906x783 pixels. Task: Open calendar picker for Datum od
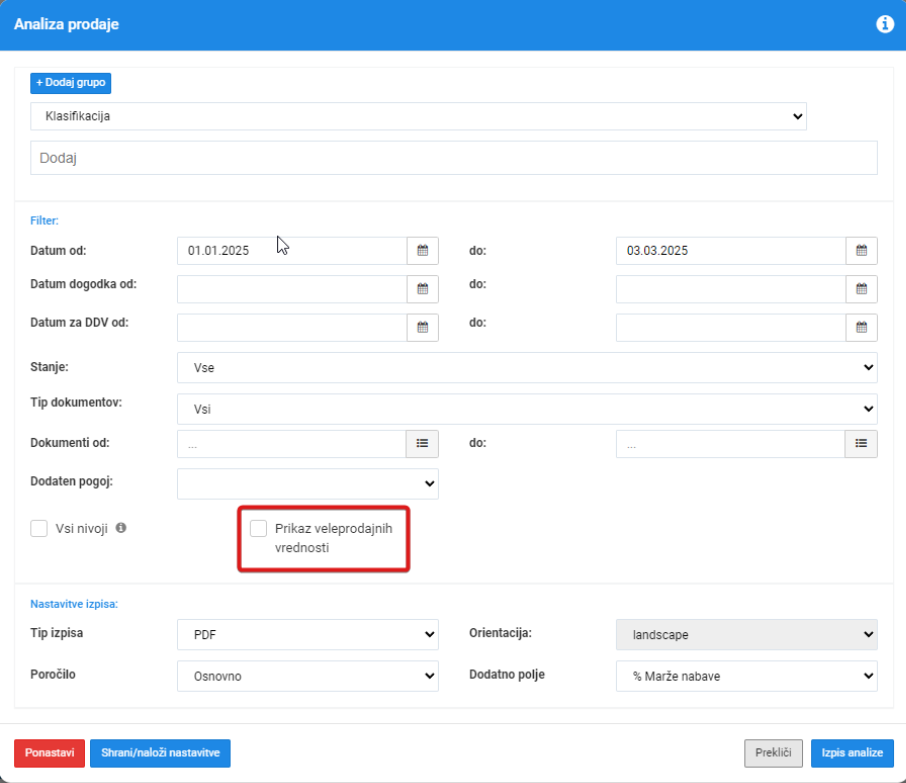(422, 251)
